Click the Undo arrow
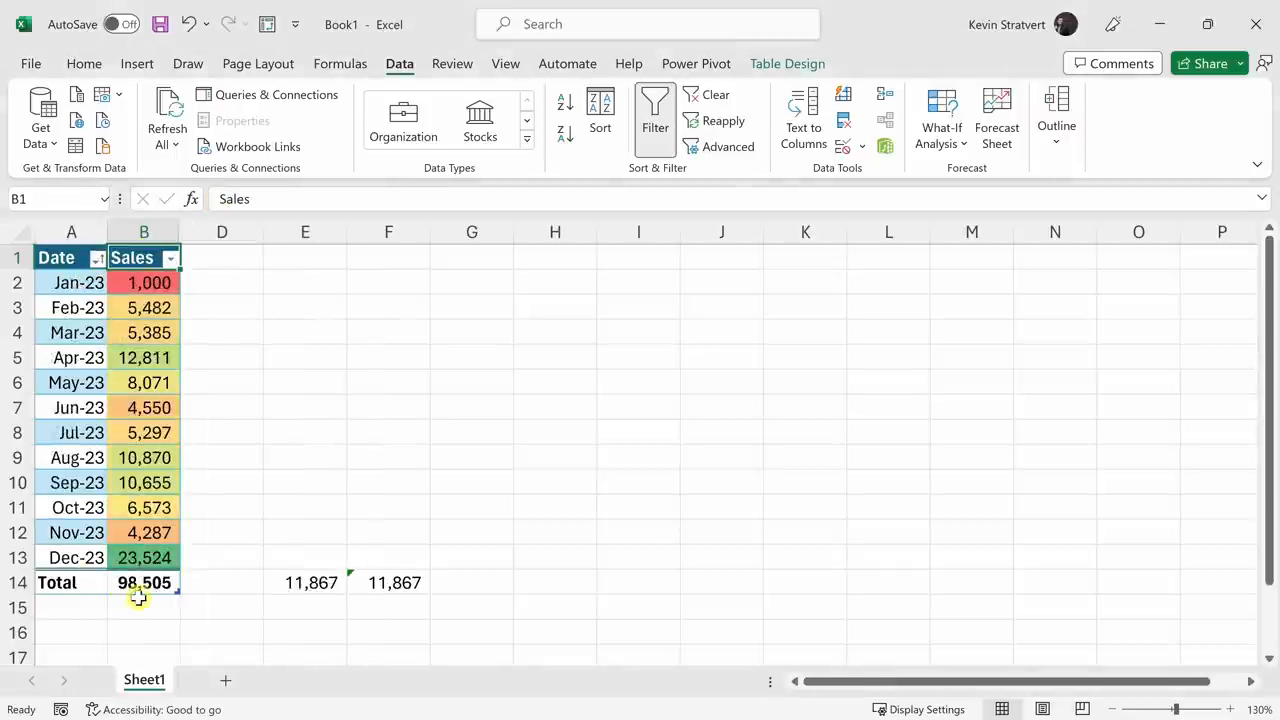 click(x=188, y=24)
